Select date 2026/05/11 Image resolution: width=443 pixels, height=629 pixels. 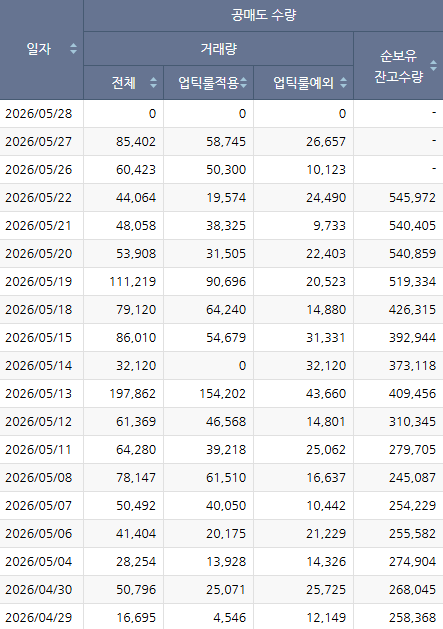click(39, 450)
